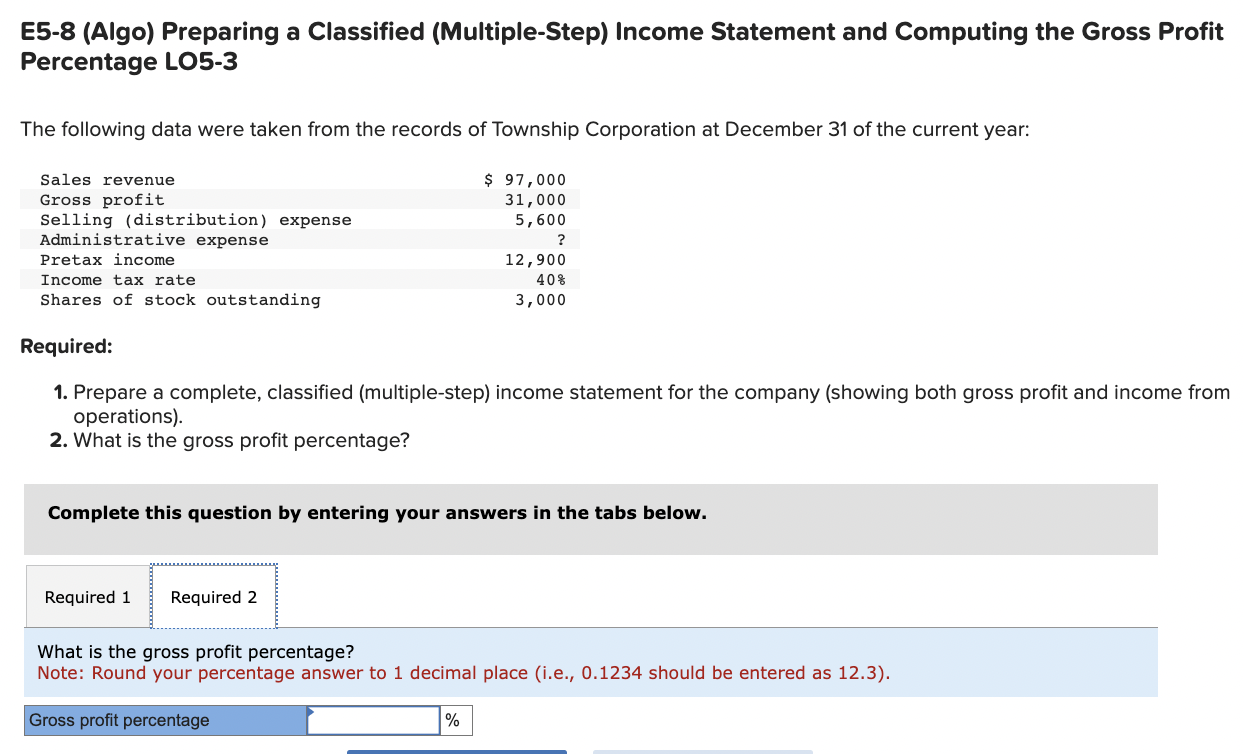The height and width of the screenshot is (754, 1244).
Task: Click the Selling (distribution) expense line
Action: click(196, 219)
